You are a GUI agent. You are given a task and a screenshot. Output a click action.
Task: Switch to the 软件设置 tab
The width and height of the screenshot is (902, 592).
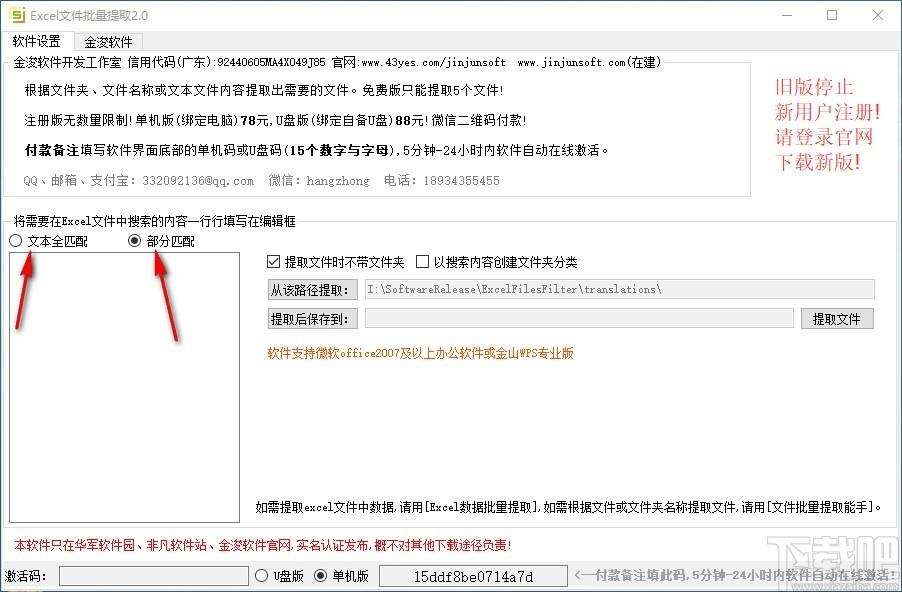point(37,41)
